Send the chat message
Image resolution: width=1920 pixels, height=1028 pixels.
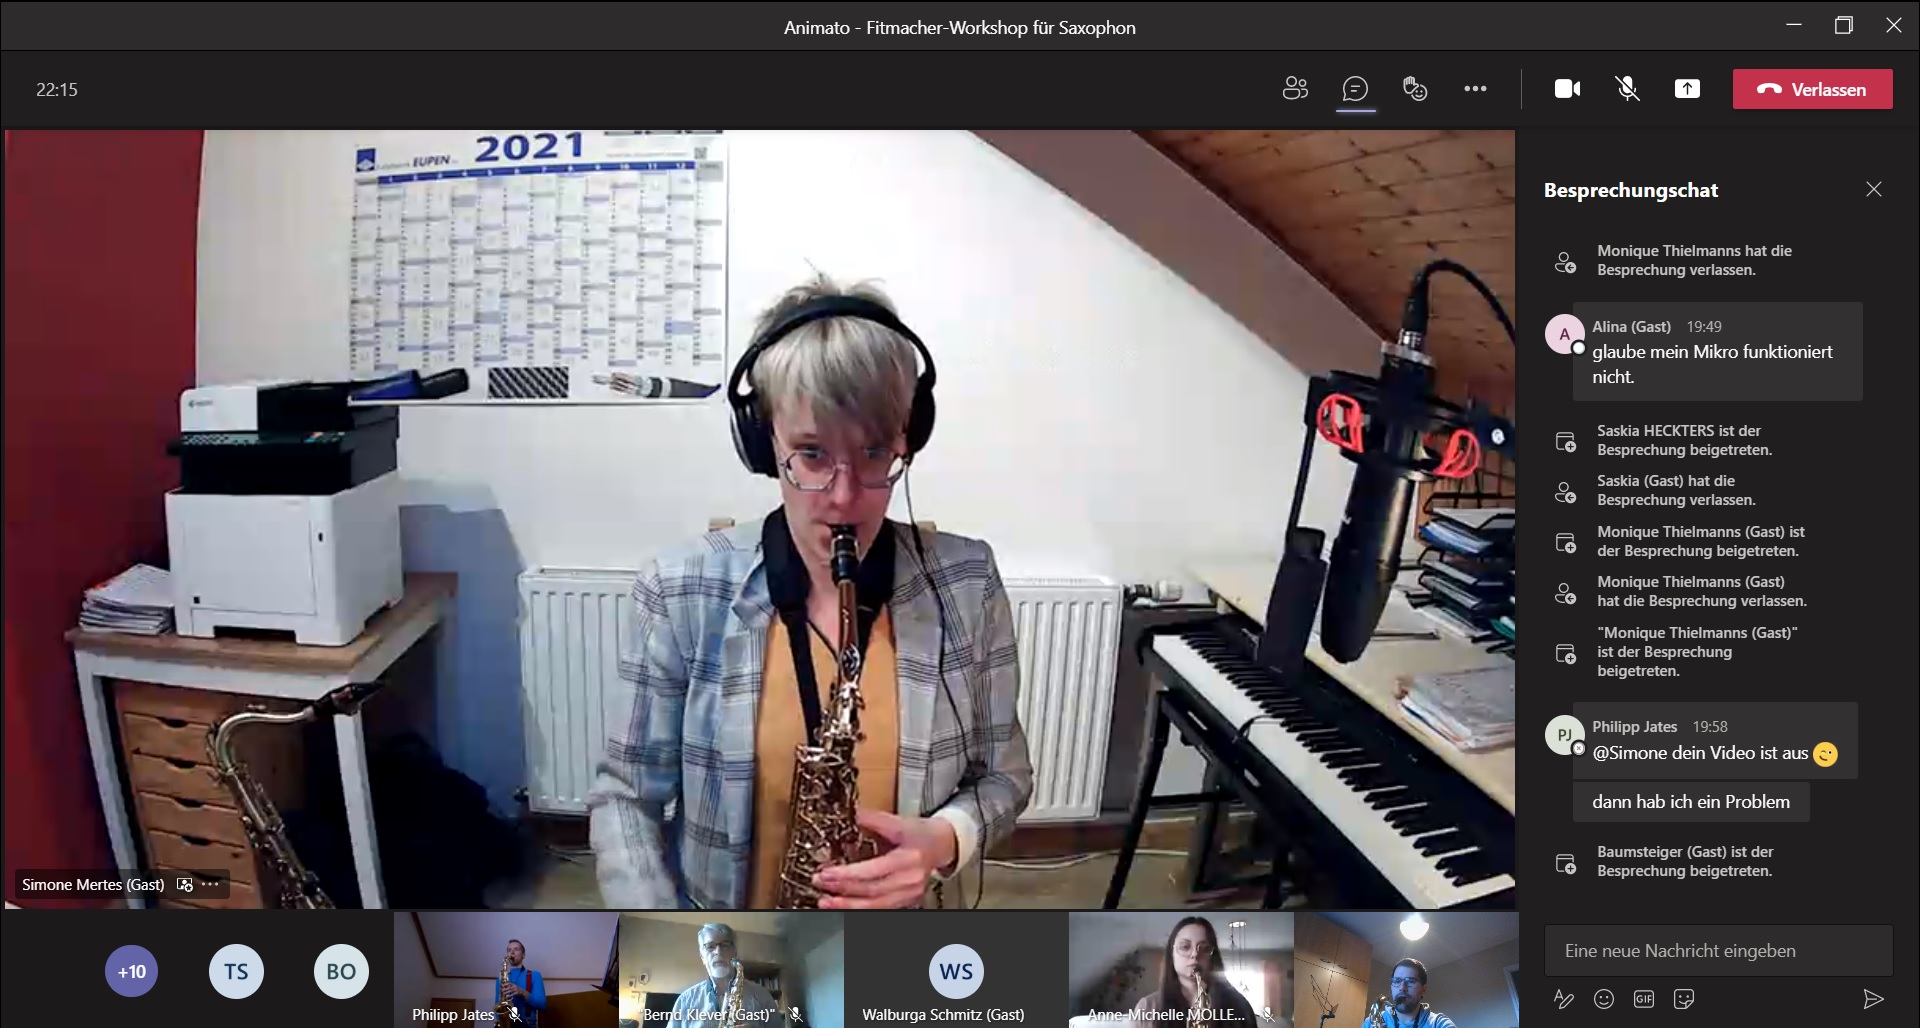[x=1873, y=998]
